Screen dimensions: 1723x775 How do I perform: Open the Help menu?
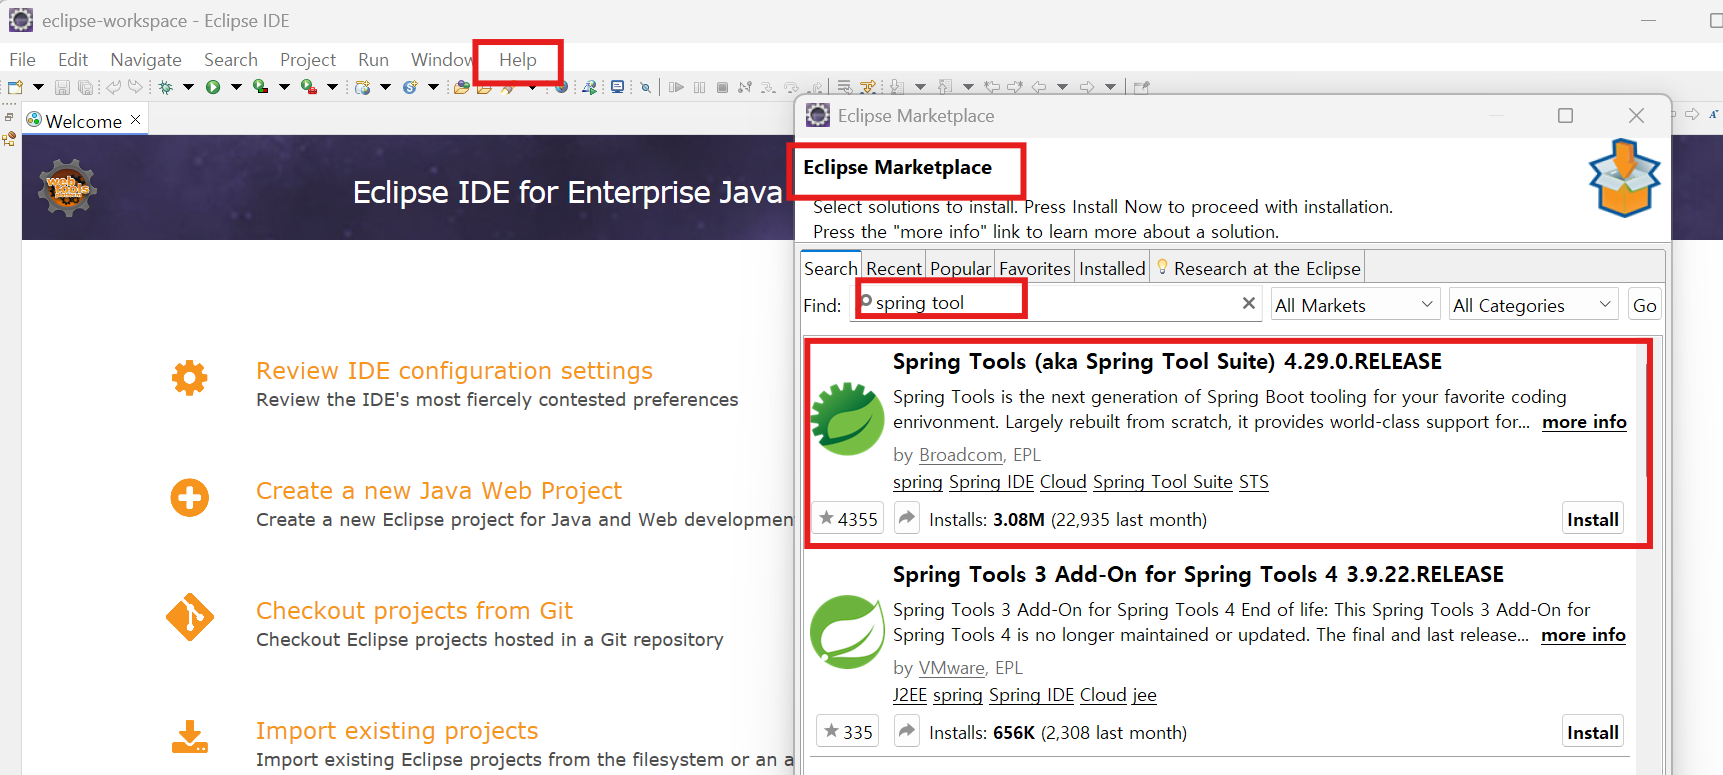pyautogui.click(x=518, y=60)
